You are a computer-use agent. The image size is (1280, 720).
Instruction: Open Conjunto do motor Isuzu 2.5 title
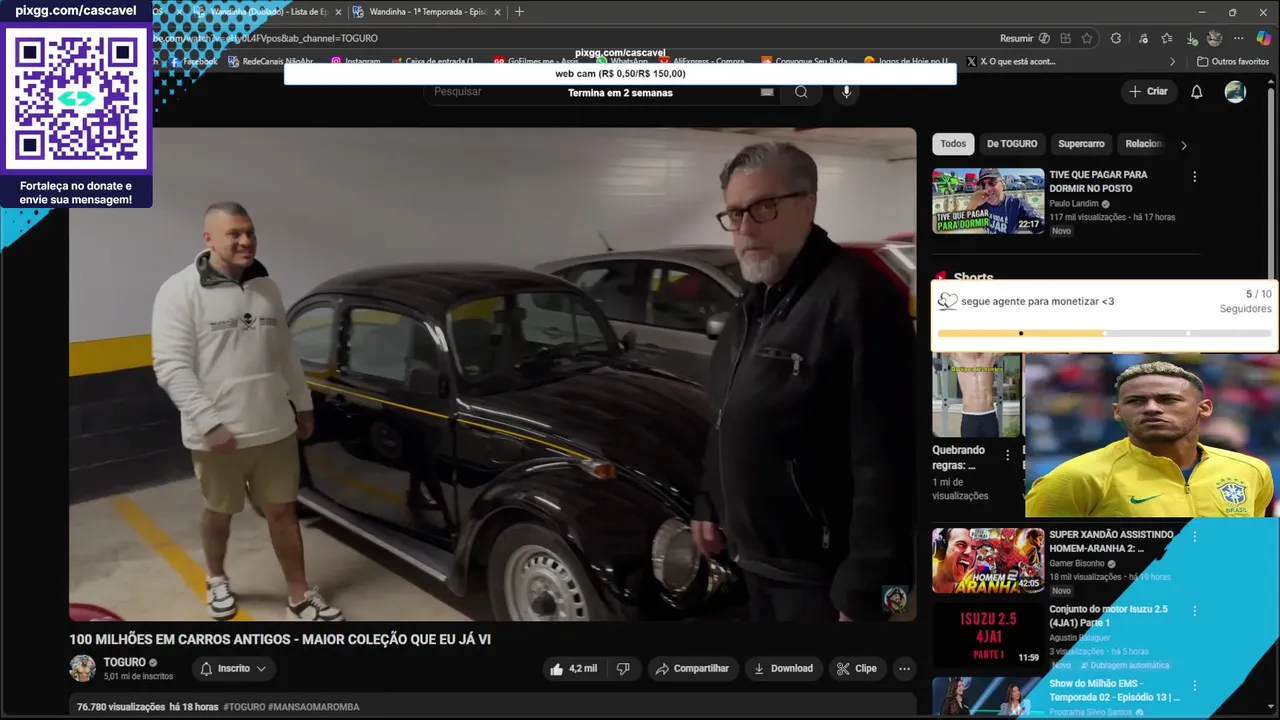point(1108,616)
